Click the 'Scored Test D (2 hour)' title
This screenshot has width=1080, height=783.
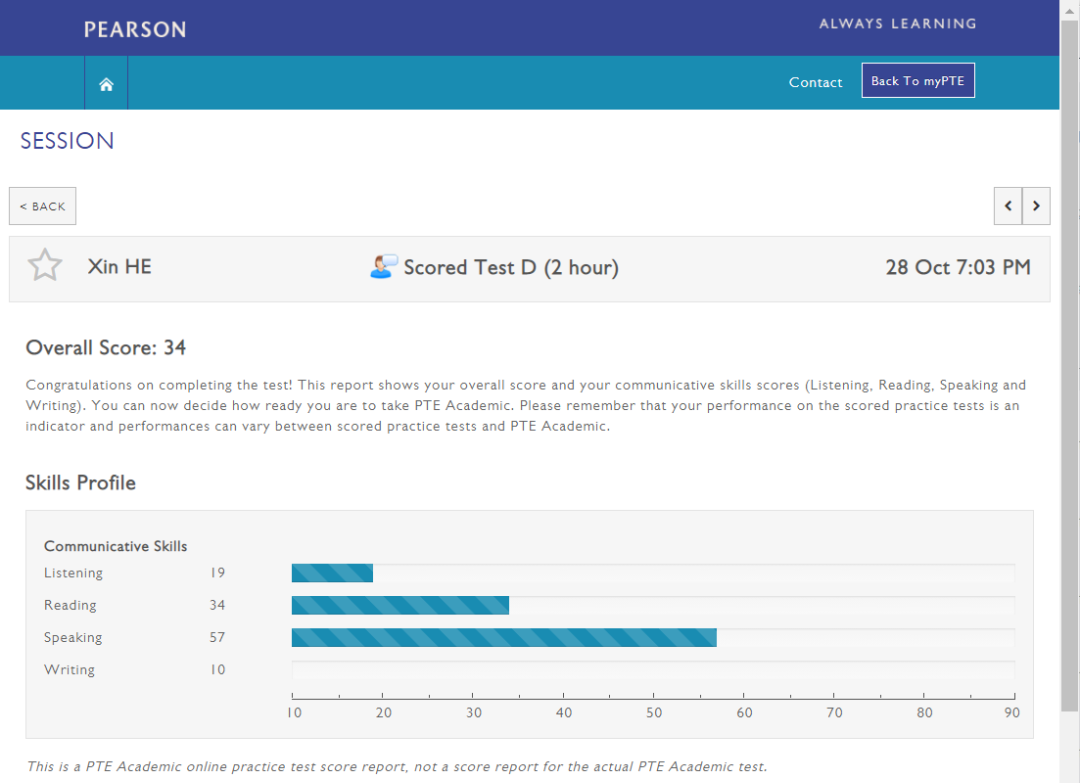(x=511, y=267)
